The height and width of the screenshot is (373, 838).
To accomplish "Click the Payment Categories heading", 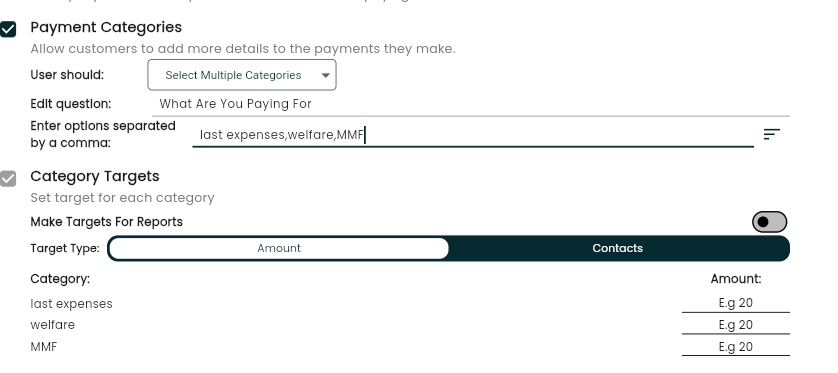I will click(x=106, y=27).
